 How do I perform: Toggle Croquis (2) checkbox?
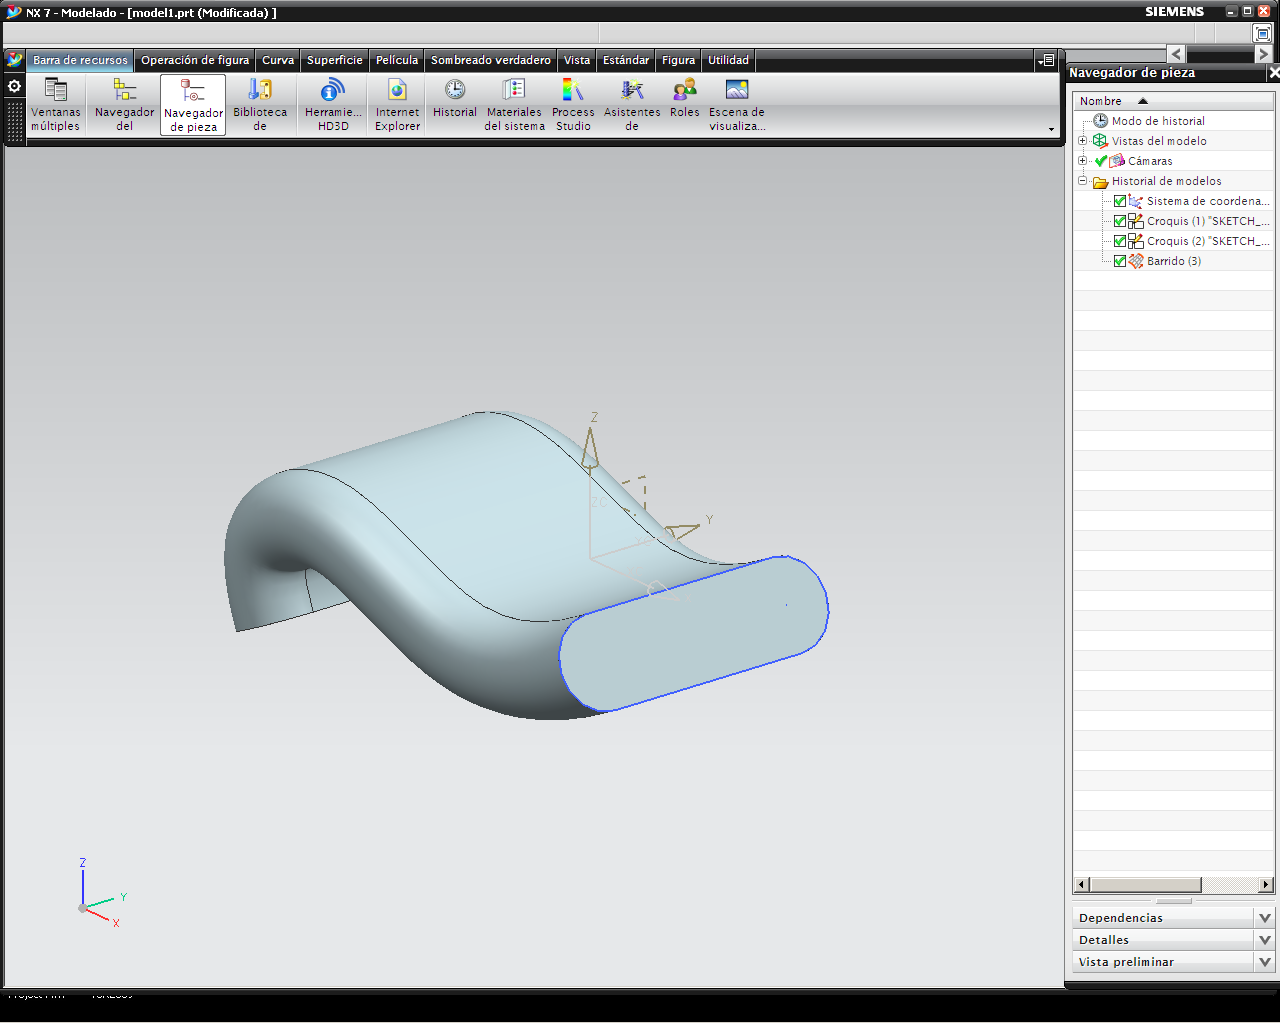(1120, 241)
